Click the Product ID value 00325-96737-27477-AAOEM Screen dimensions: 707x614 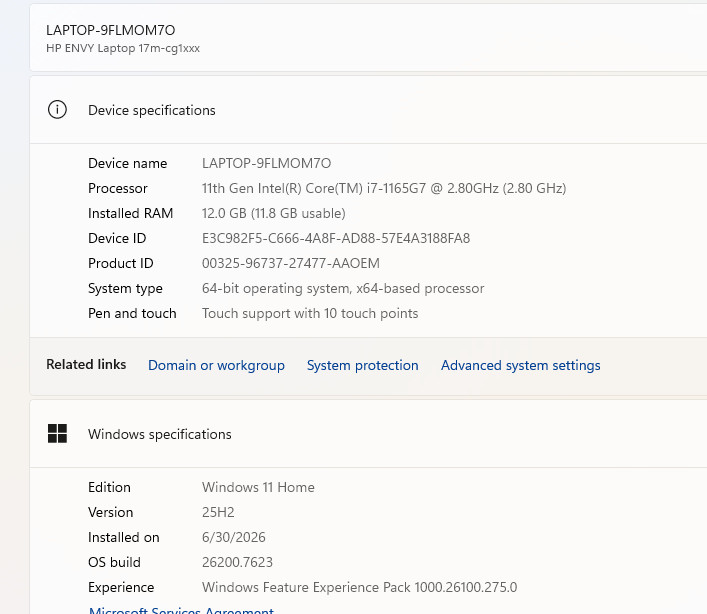[291, 263]
